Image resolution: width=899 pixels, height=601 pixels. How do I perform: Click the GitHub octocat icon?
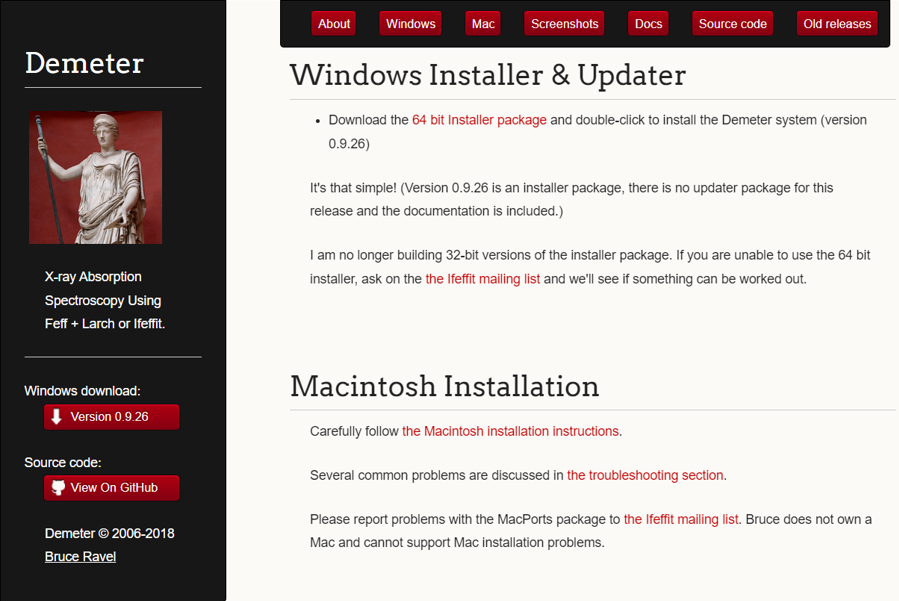click(58, 487)
